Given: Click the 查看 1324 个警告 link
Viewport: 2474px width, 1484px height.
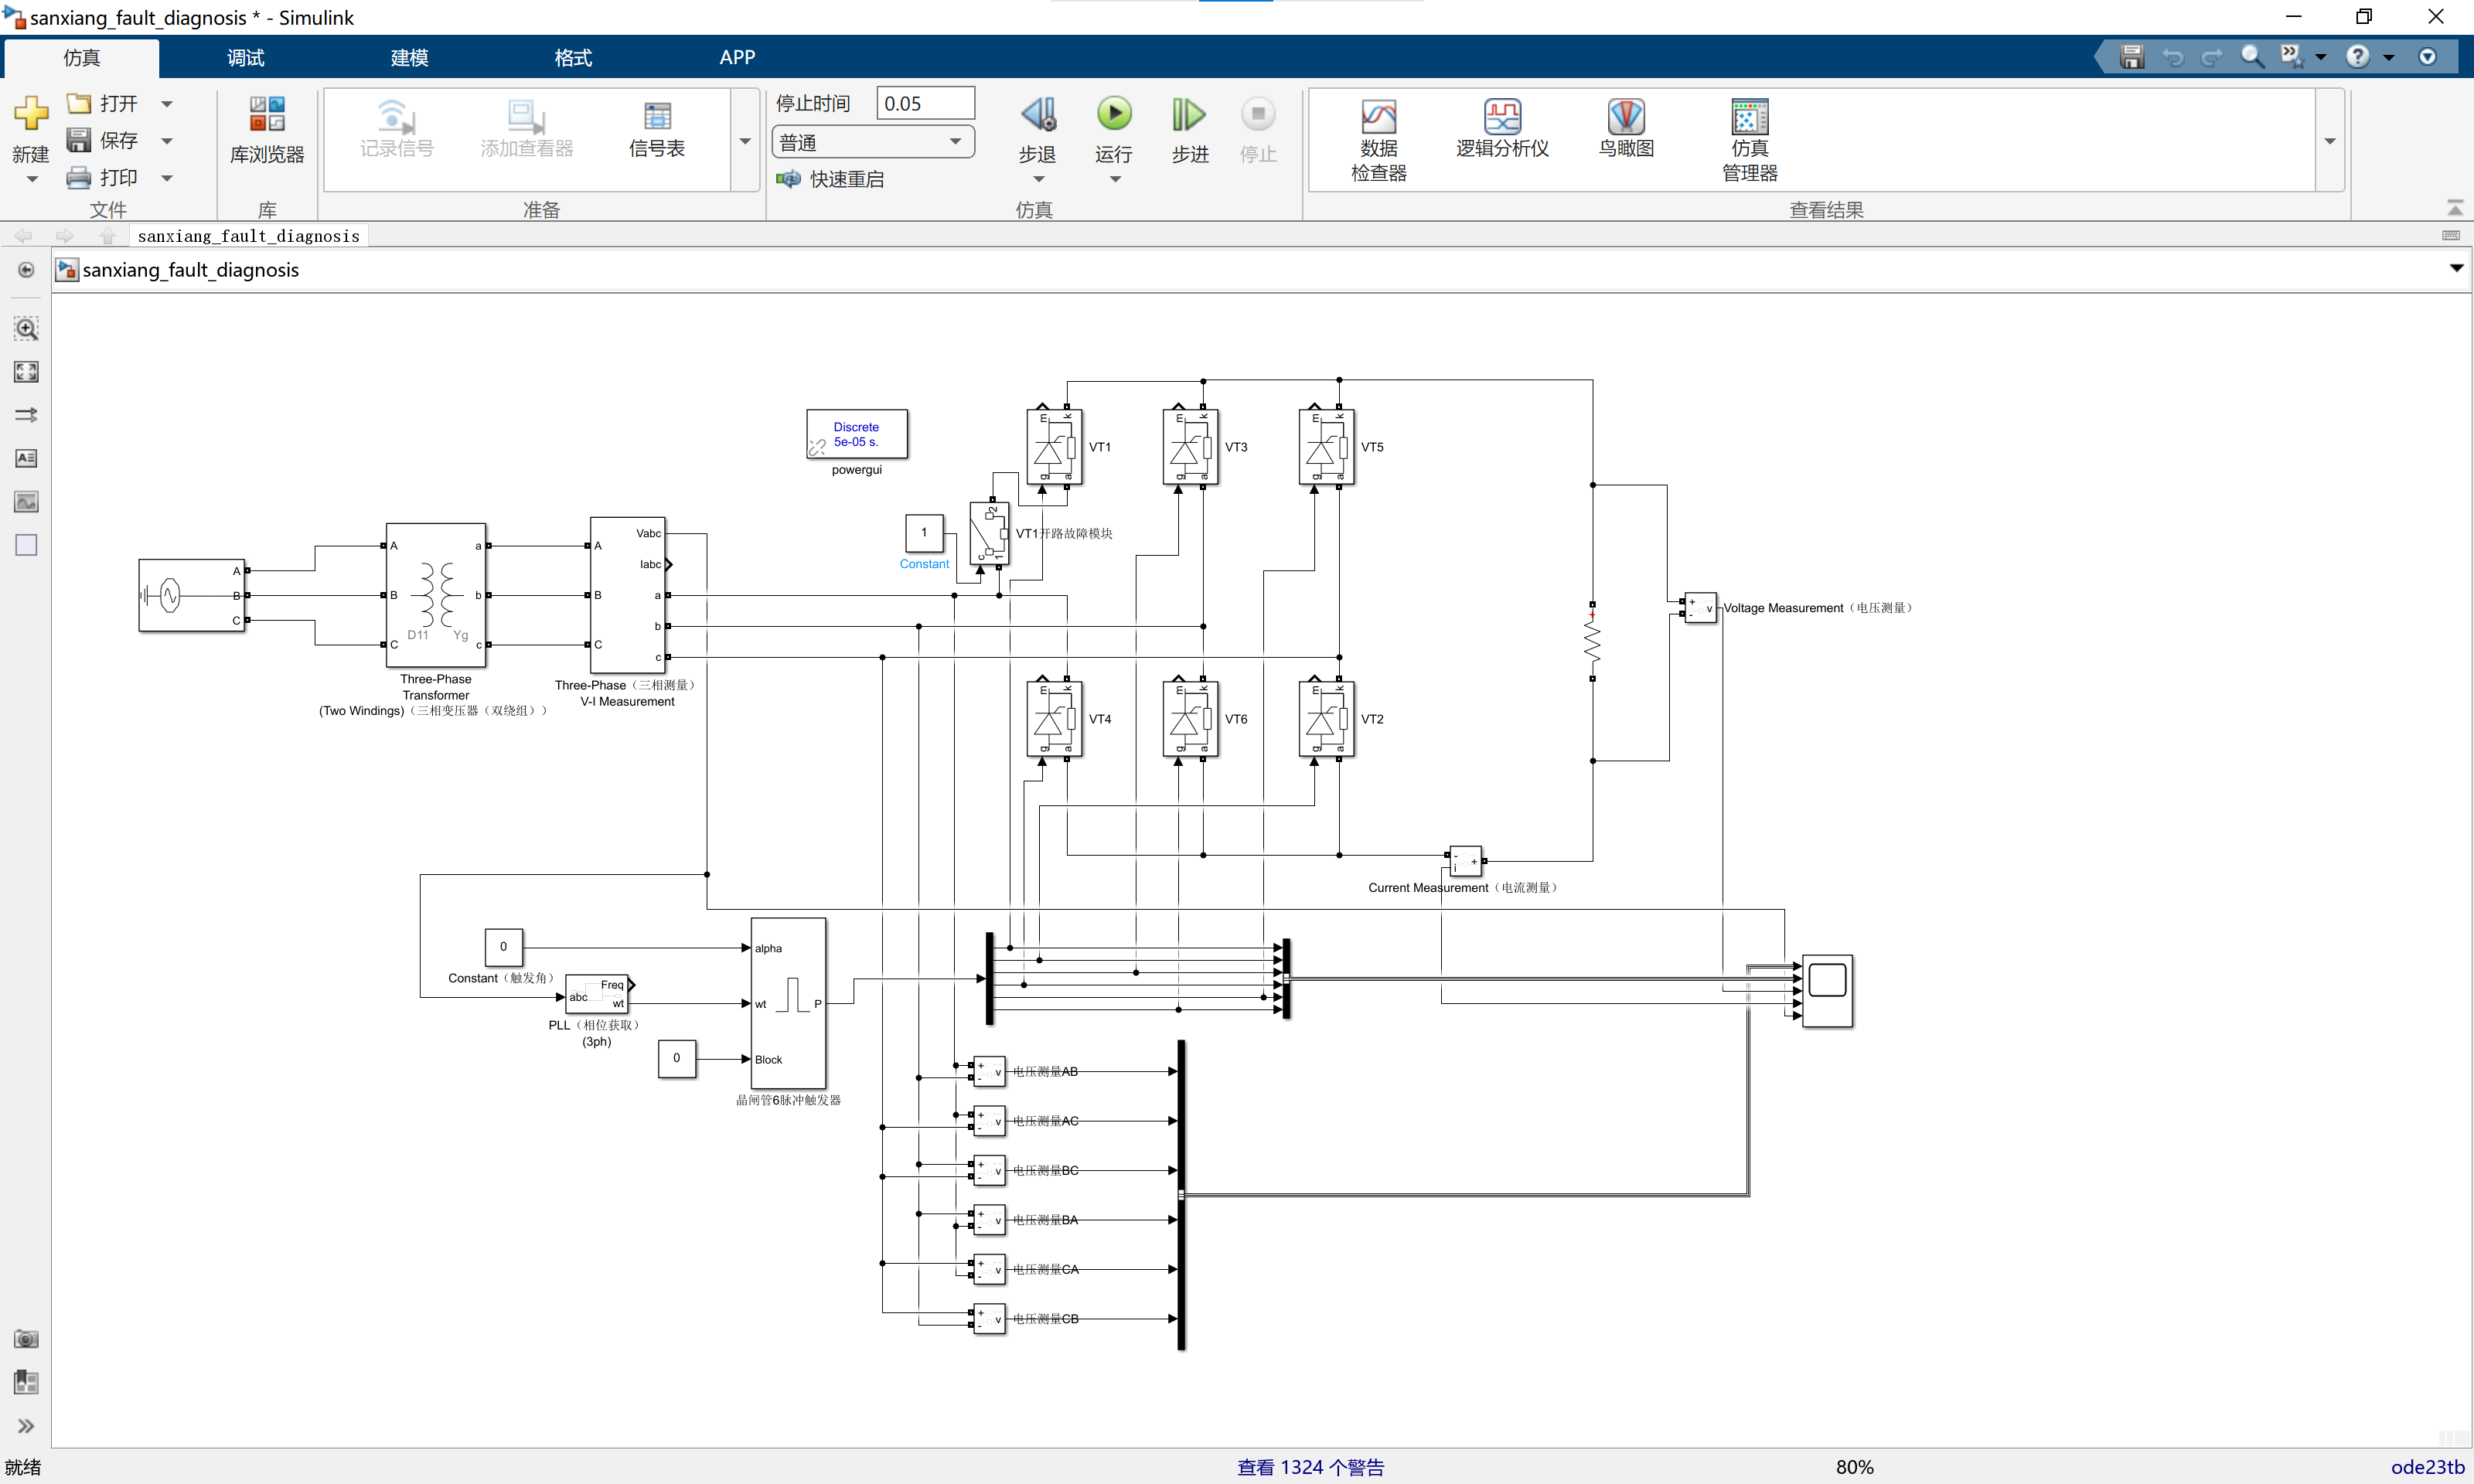Looking at the screenshot, I should point(1310,1467).
